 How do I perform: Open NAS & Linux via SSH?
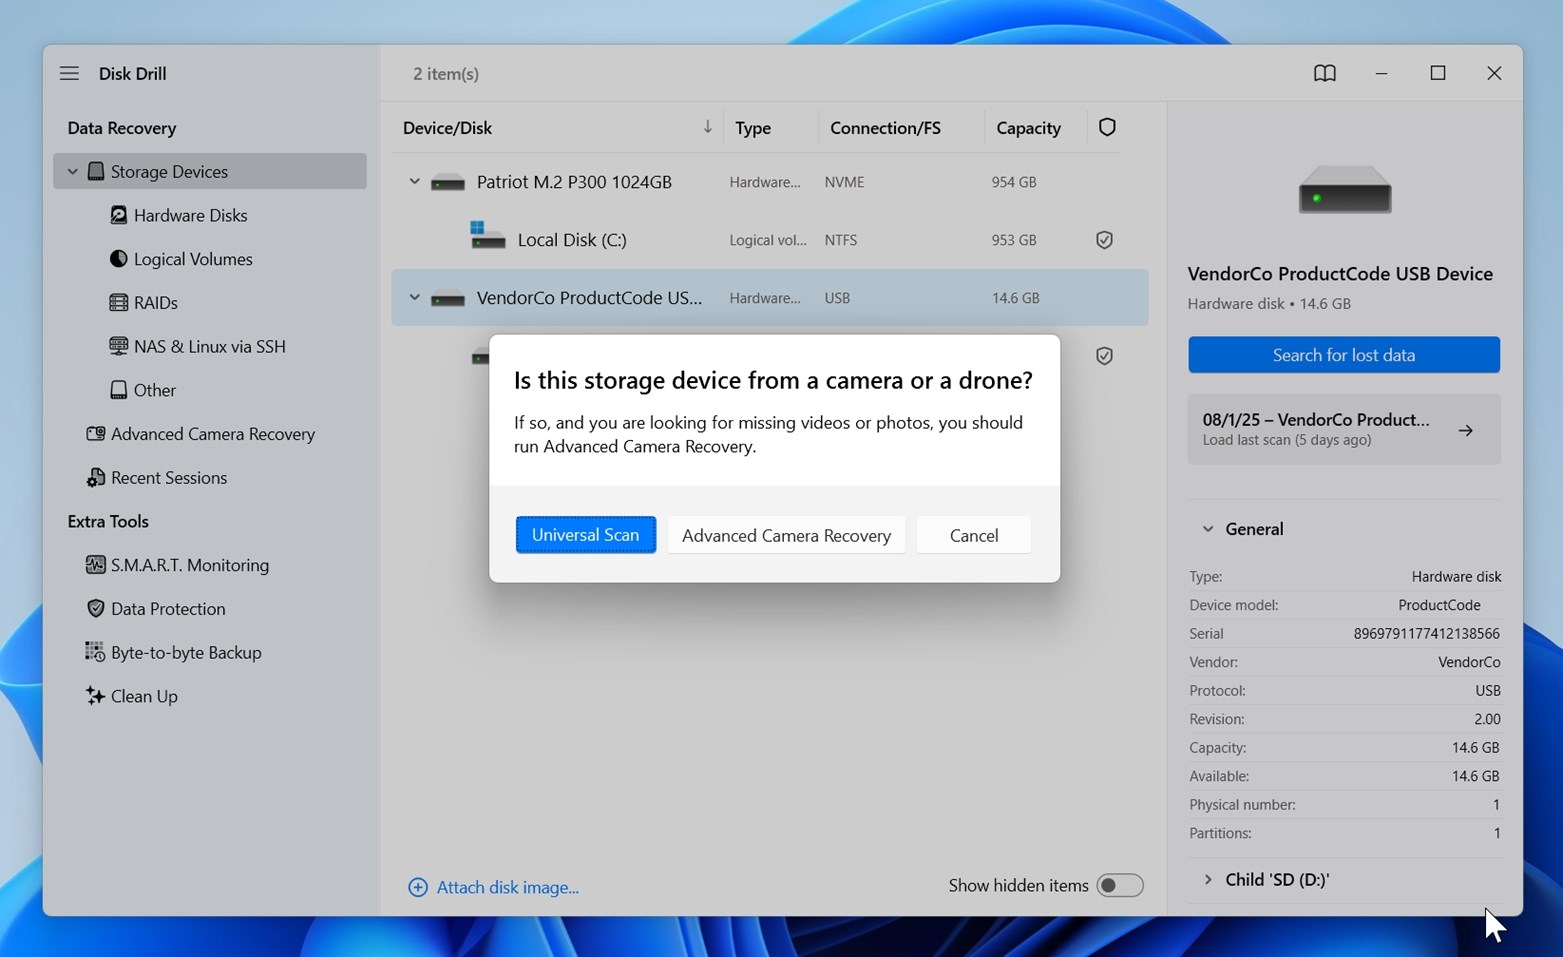tap(210, 346)
